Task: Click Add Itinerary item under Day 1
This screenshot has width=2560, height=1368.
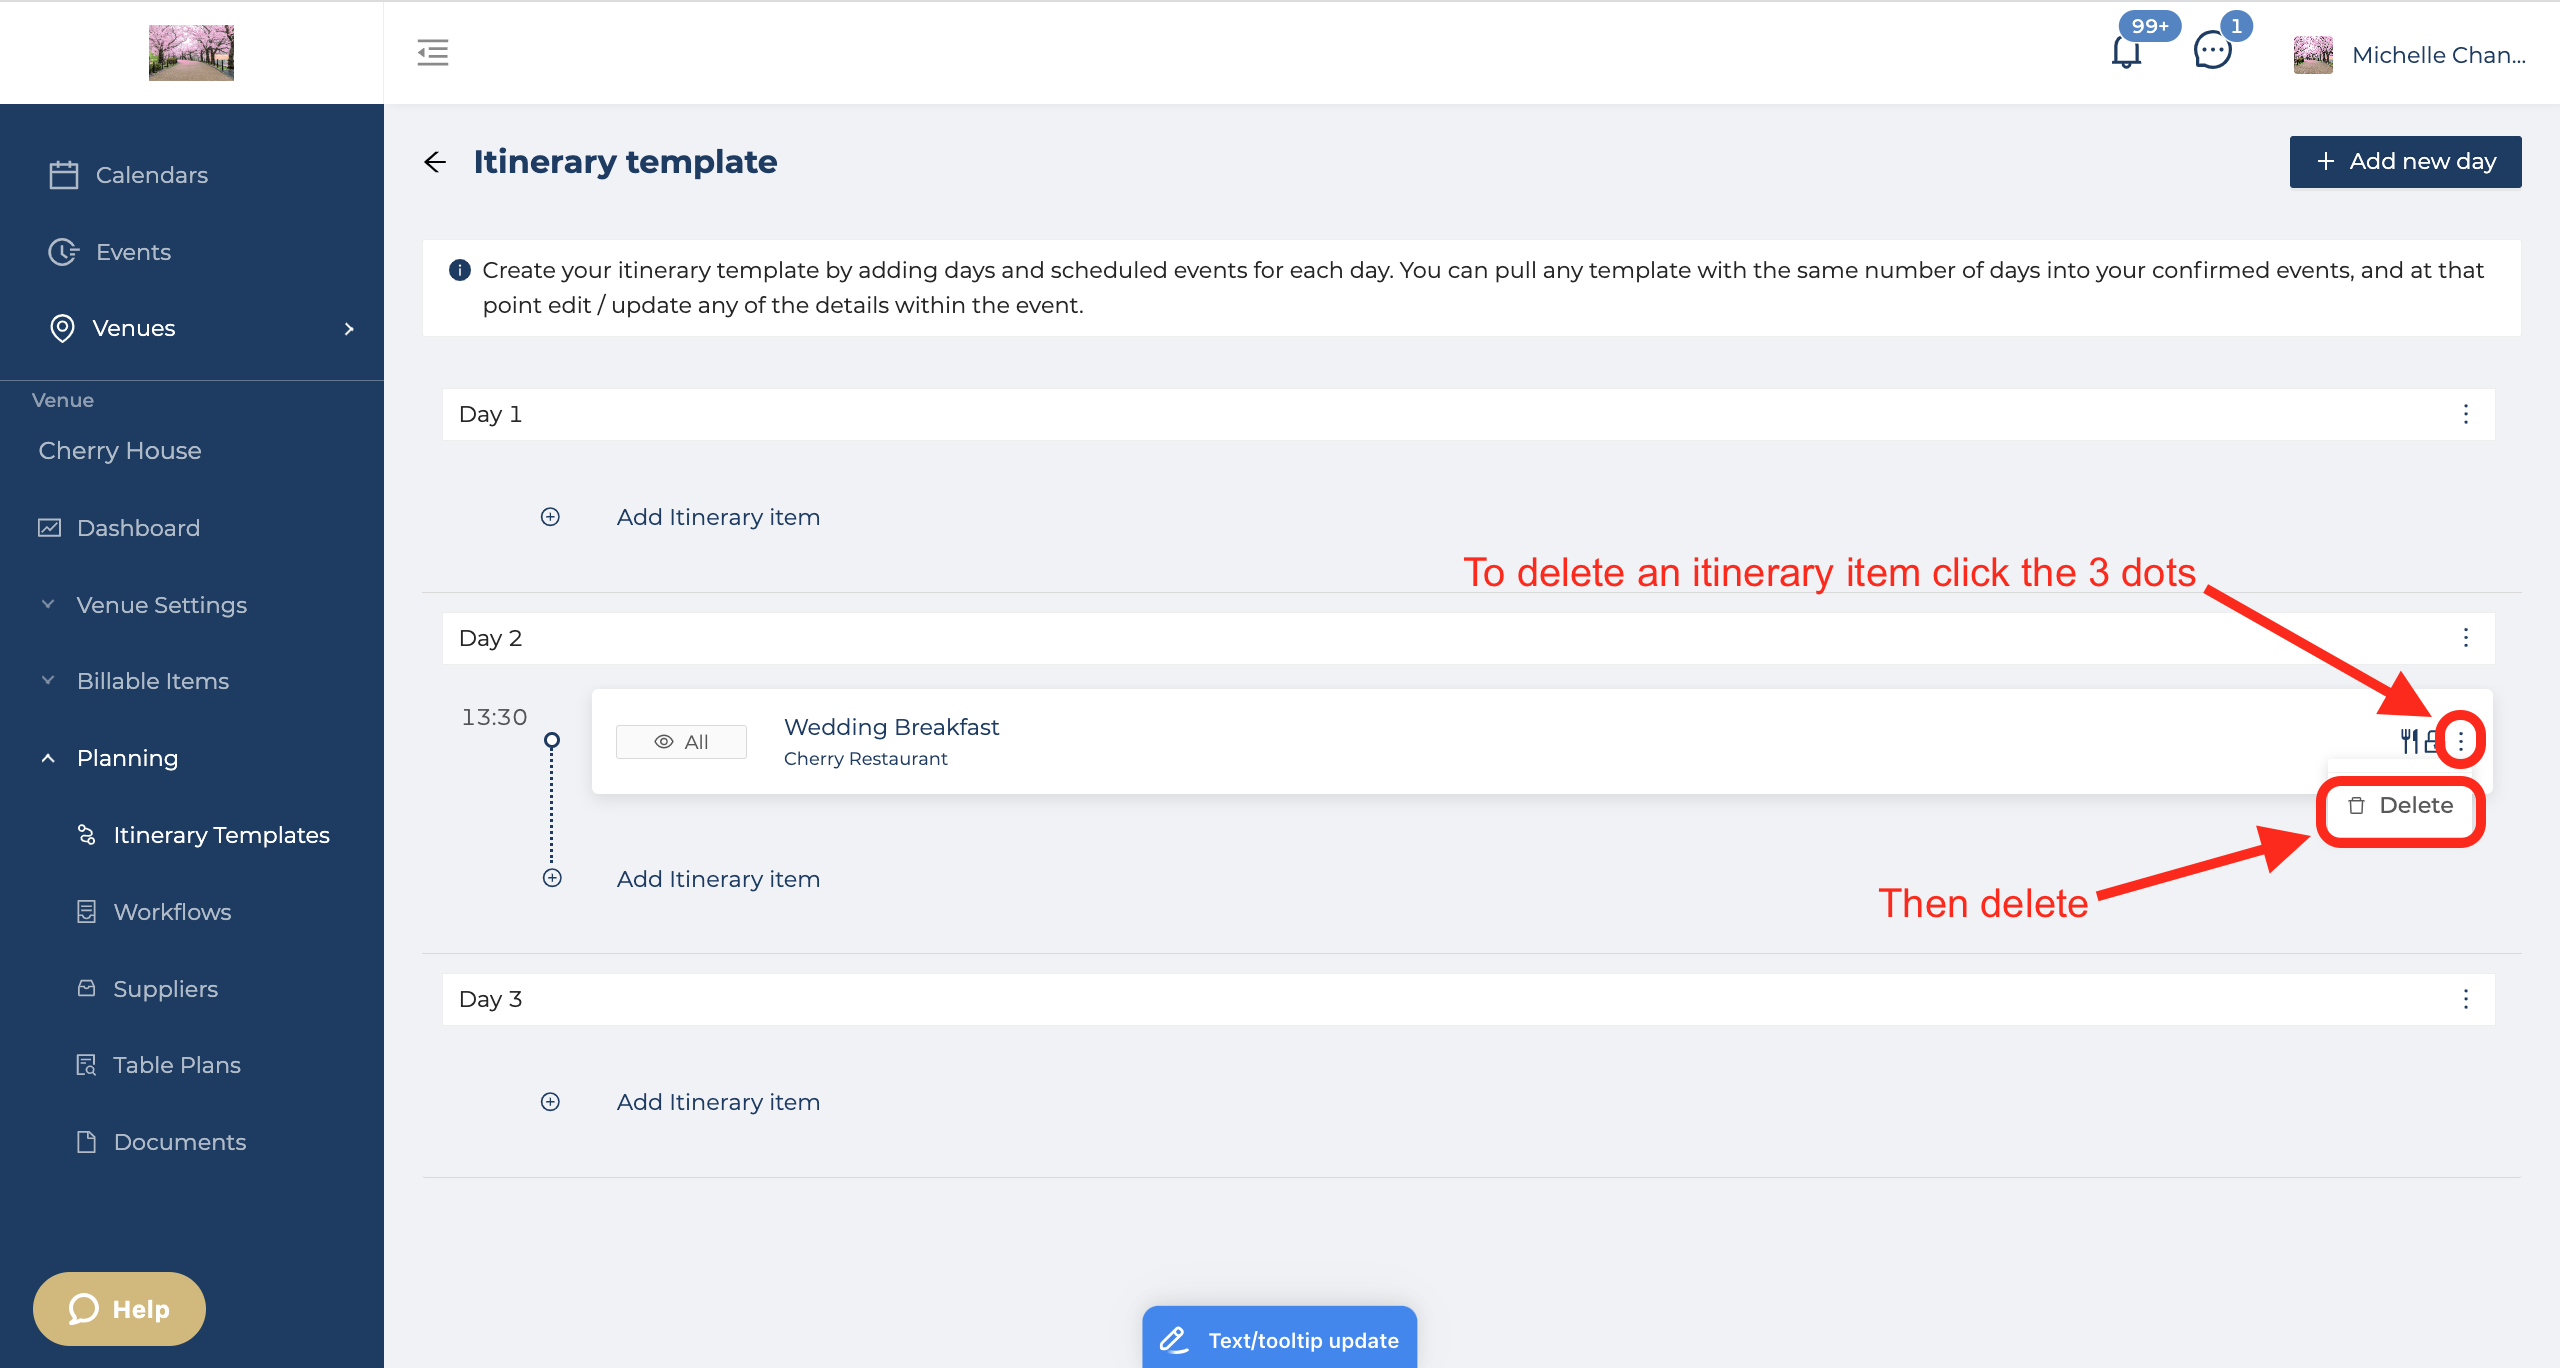Action: pyautogui.click(x=718, y=517)
